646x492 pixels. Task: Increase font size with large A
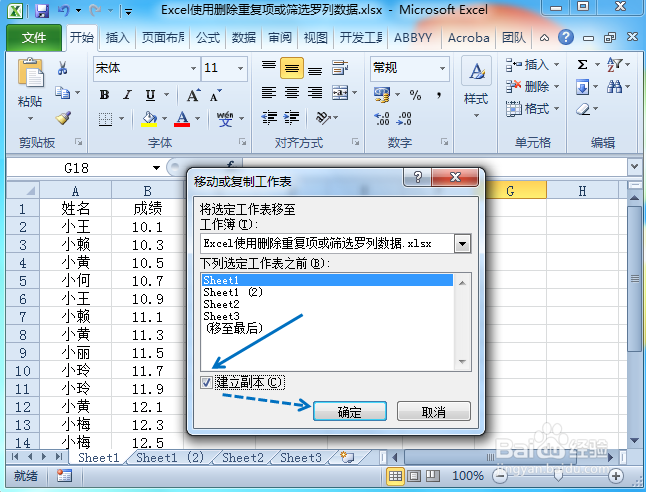point(193,95)
